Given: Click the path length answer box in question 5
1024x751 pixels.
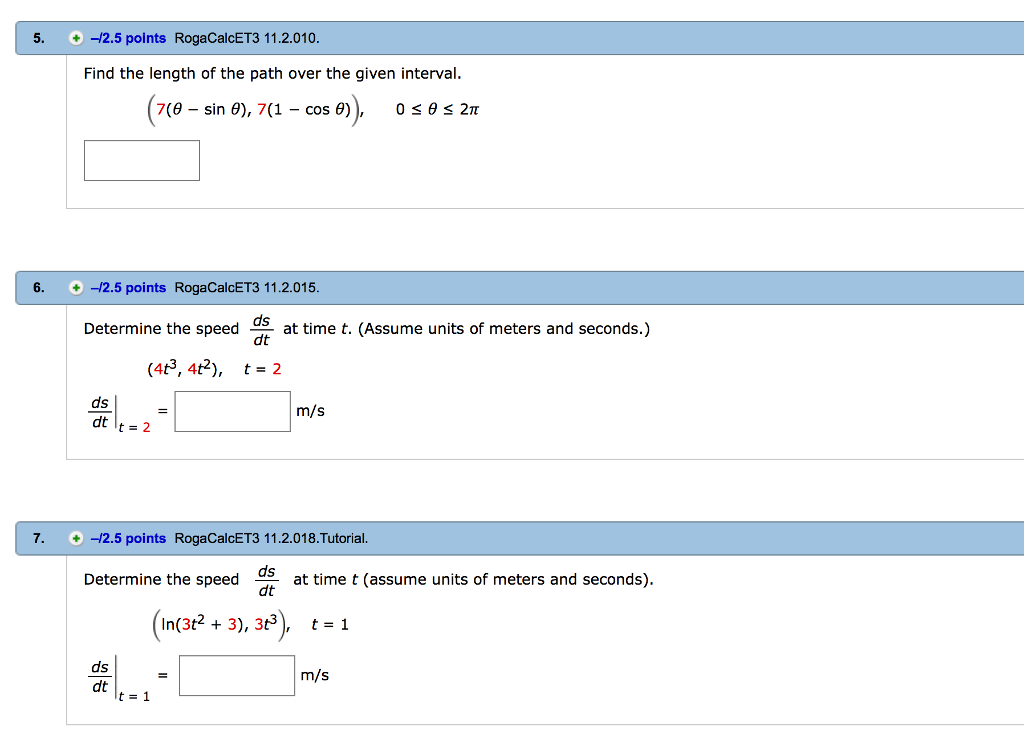Looking at the screenshot, I should click(x=141, y=160).
